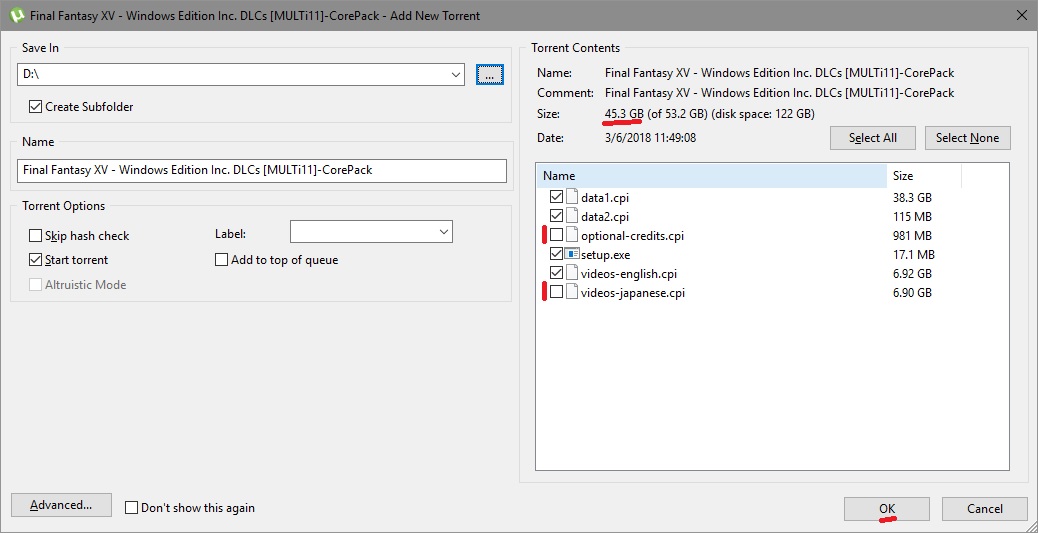Check optional-credits.cpi for download
This screenshot has width=1038, height=533.
(x=556, y=235)
